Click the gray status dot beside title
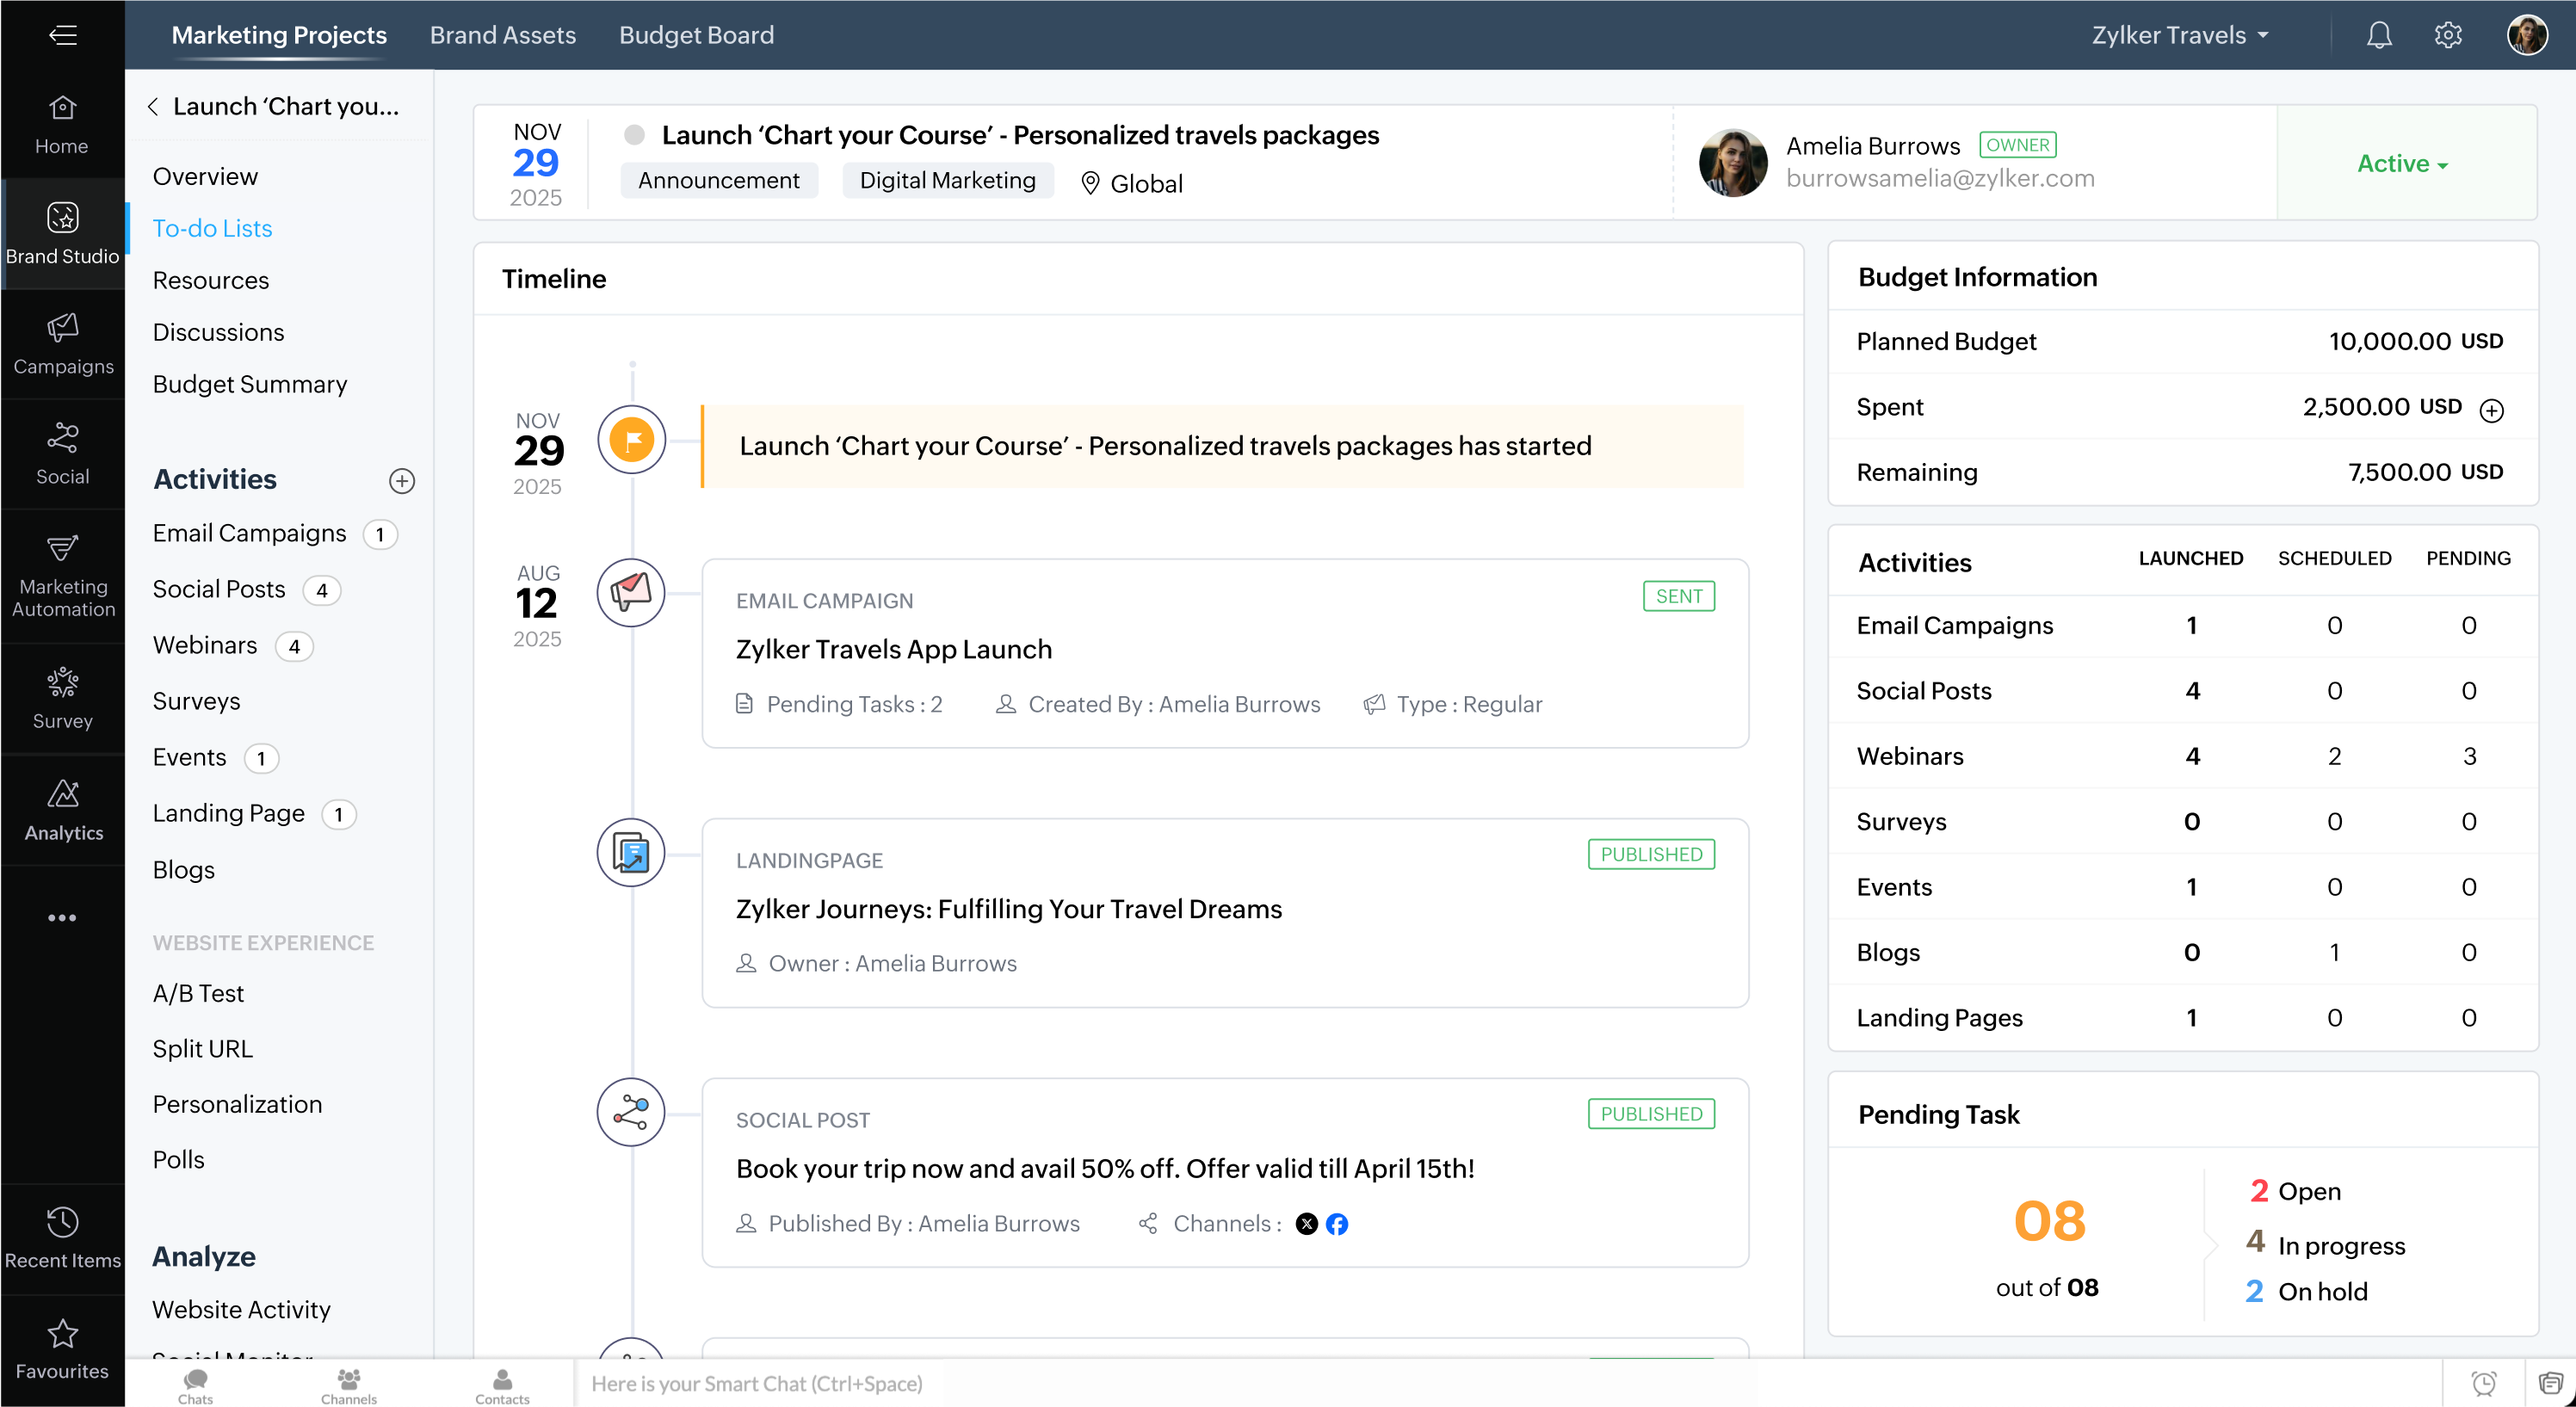This screenshot has width=2576, height=1407. click(x=633, y=134)
